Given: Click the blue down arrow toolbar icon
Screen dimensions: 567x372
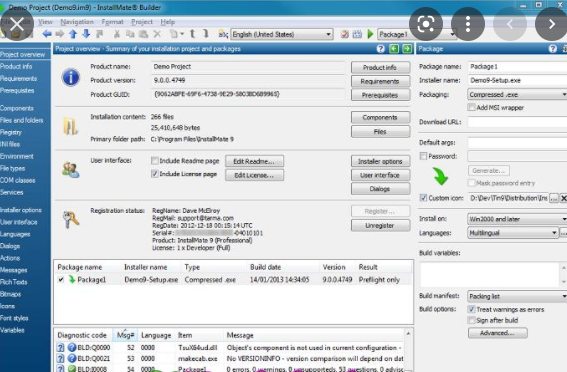Looking at the screenshot, I should 86,34.
